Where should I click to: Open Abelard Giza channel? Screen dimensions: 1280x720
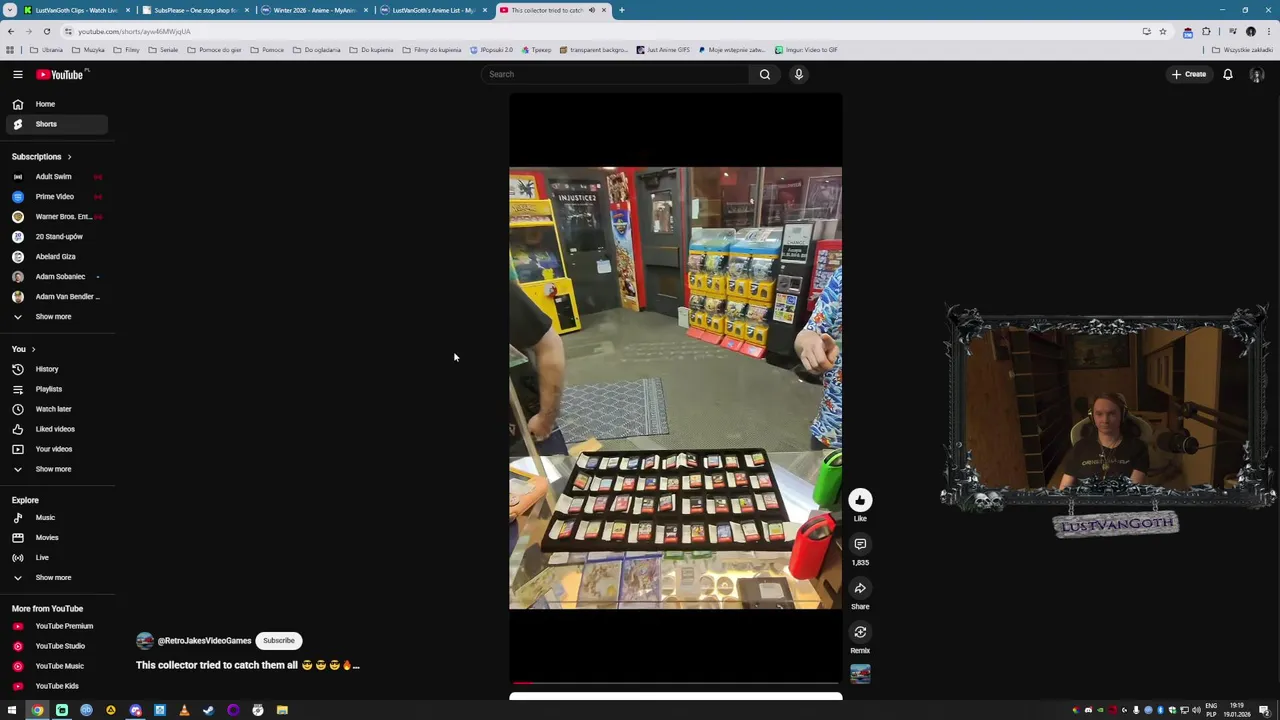click(57, 256)
